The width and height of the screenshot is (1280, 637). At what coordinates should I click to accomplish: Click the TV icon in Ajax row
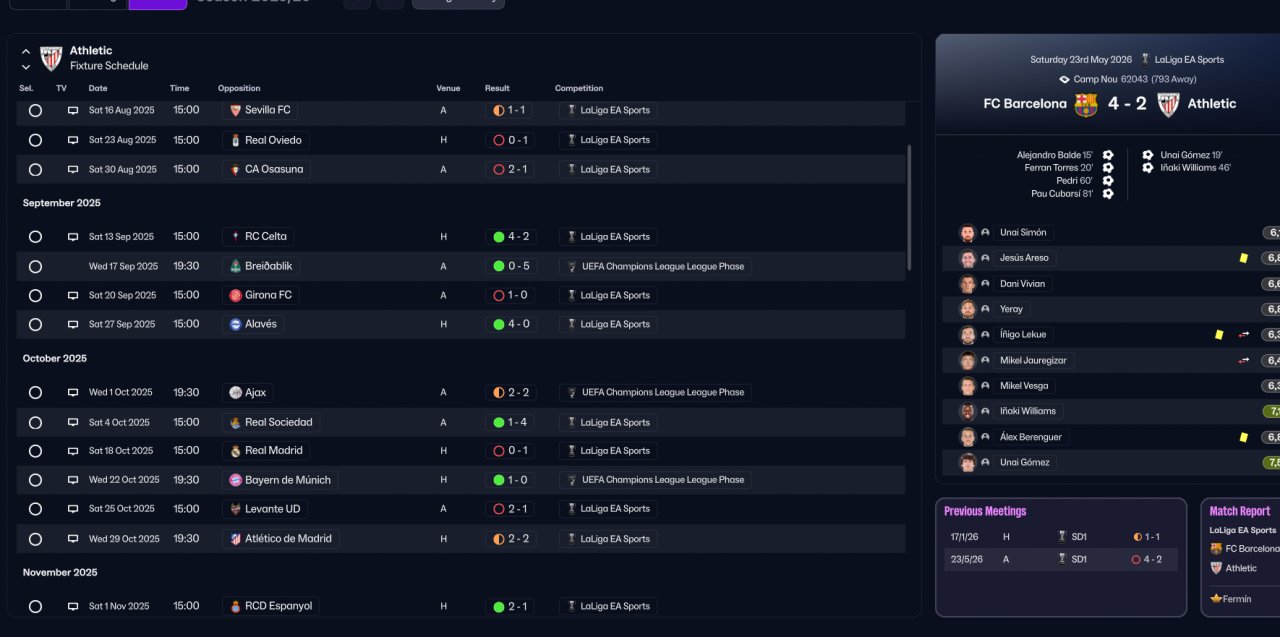click(x=73, y=393)
